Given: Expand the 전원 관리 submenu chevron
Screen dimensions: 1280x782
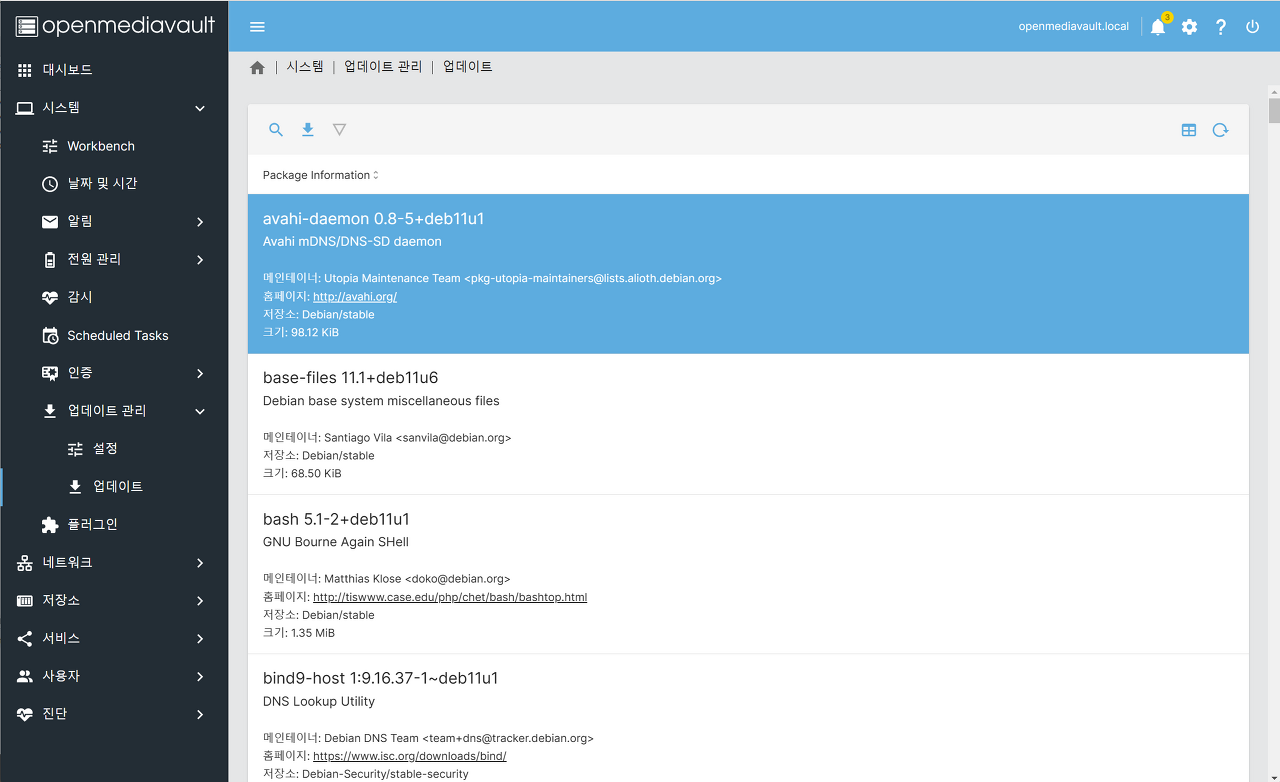Looking at the screenshot, I should (200, 260).
